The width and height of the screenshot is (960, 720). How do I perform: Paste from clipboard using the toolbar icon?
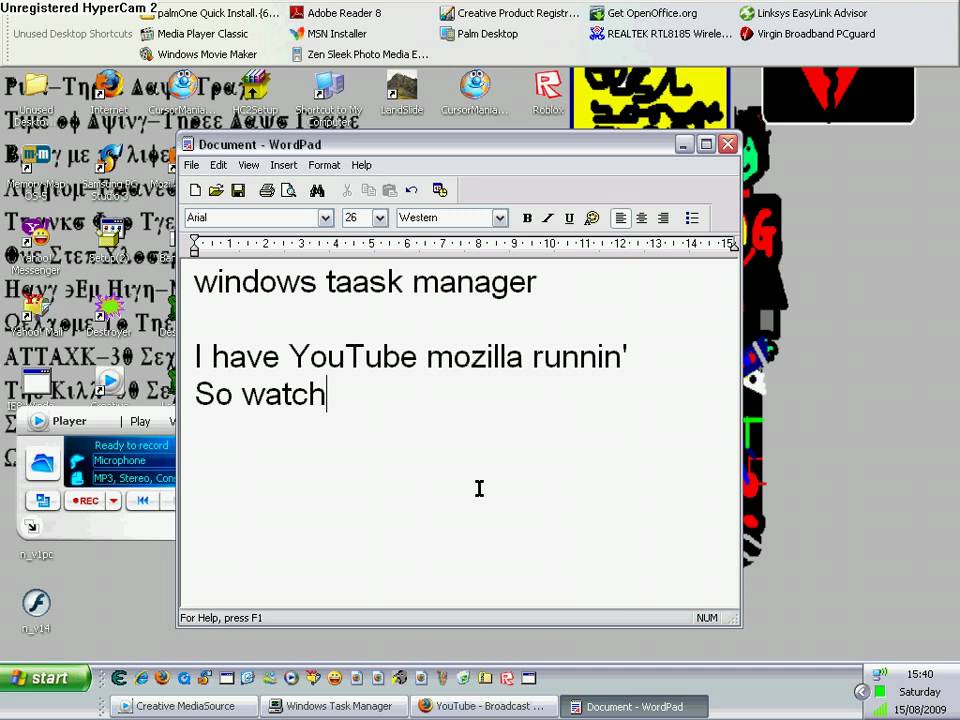(x=390, y=190)
